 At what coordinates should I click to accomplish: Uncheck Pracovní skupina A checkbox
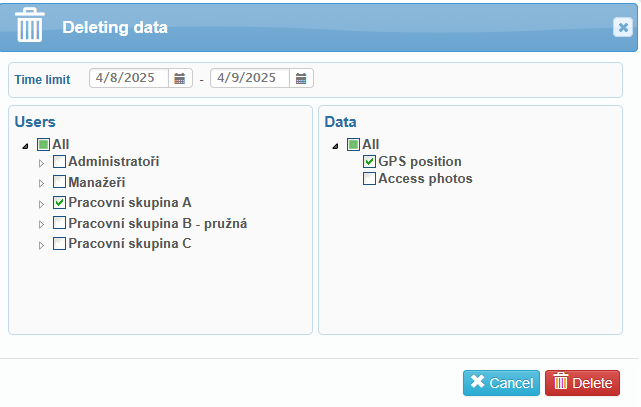[x=59, y=202]
